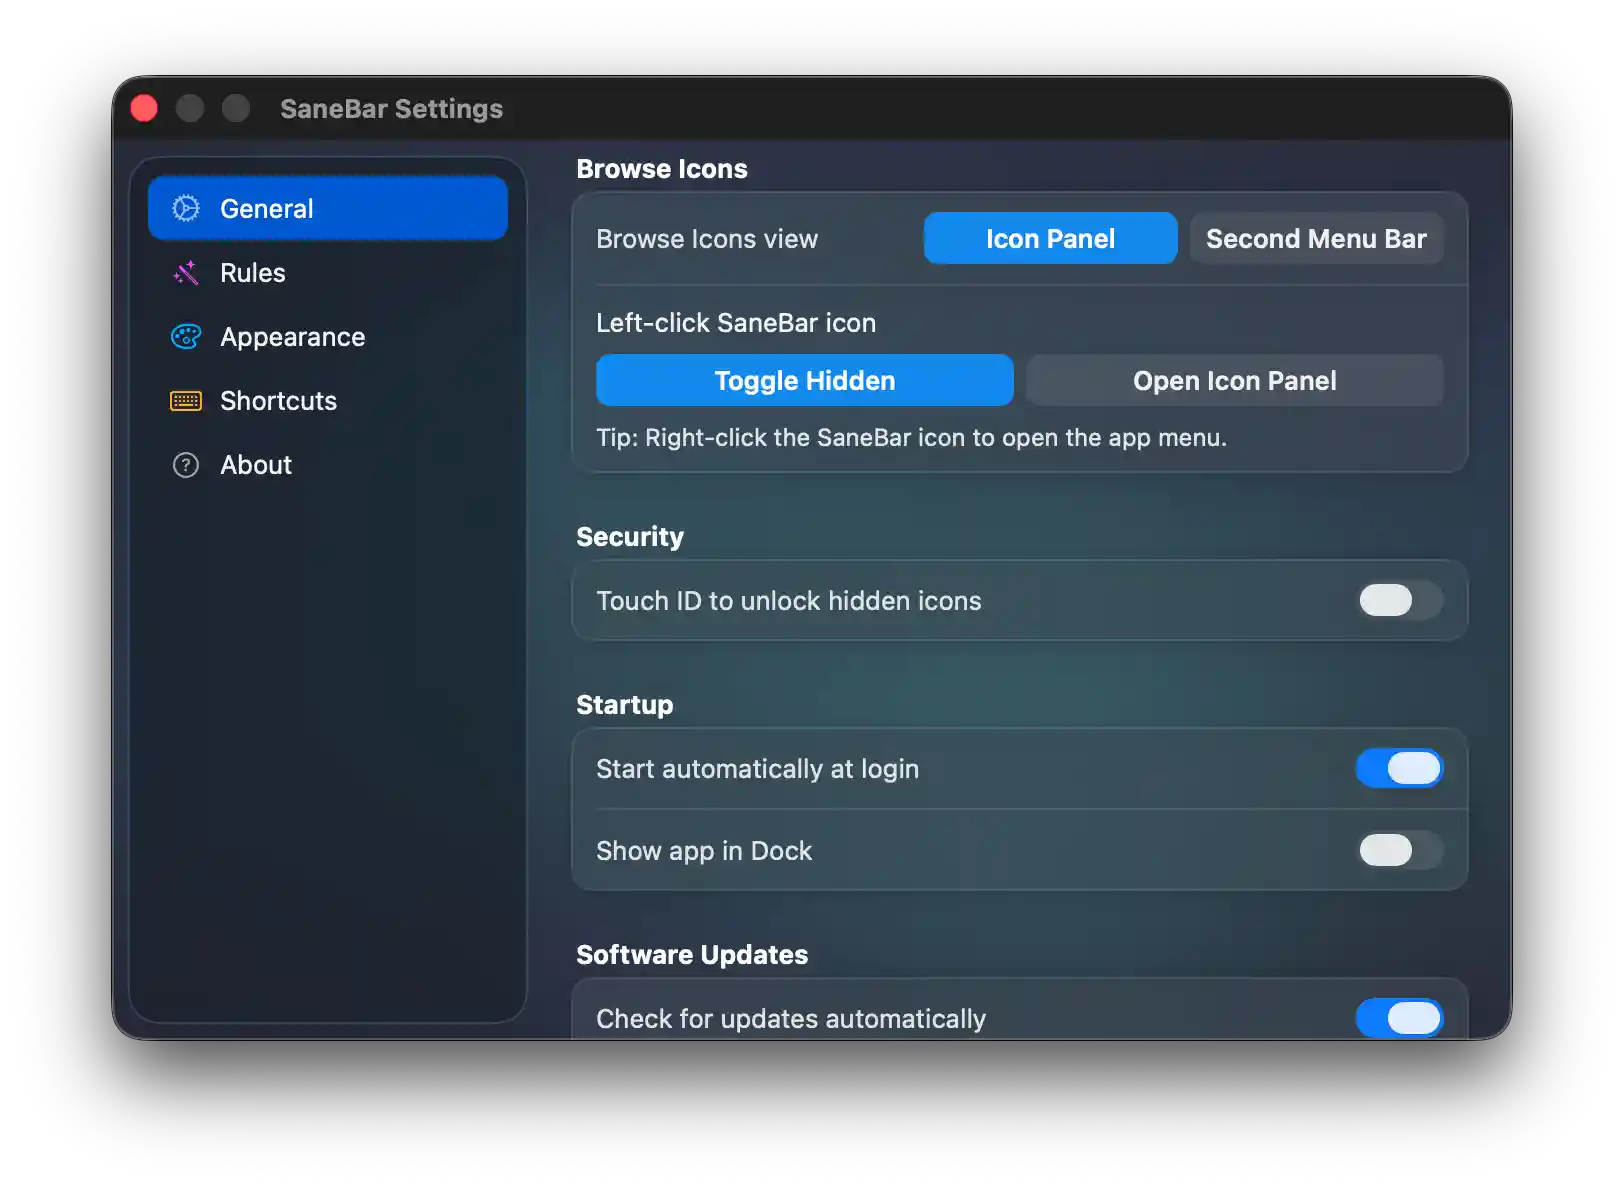Click the Appearance palette icon
The image size is (1624, 1188).
[x=186, y=337]
